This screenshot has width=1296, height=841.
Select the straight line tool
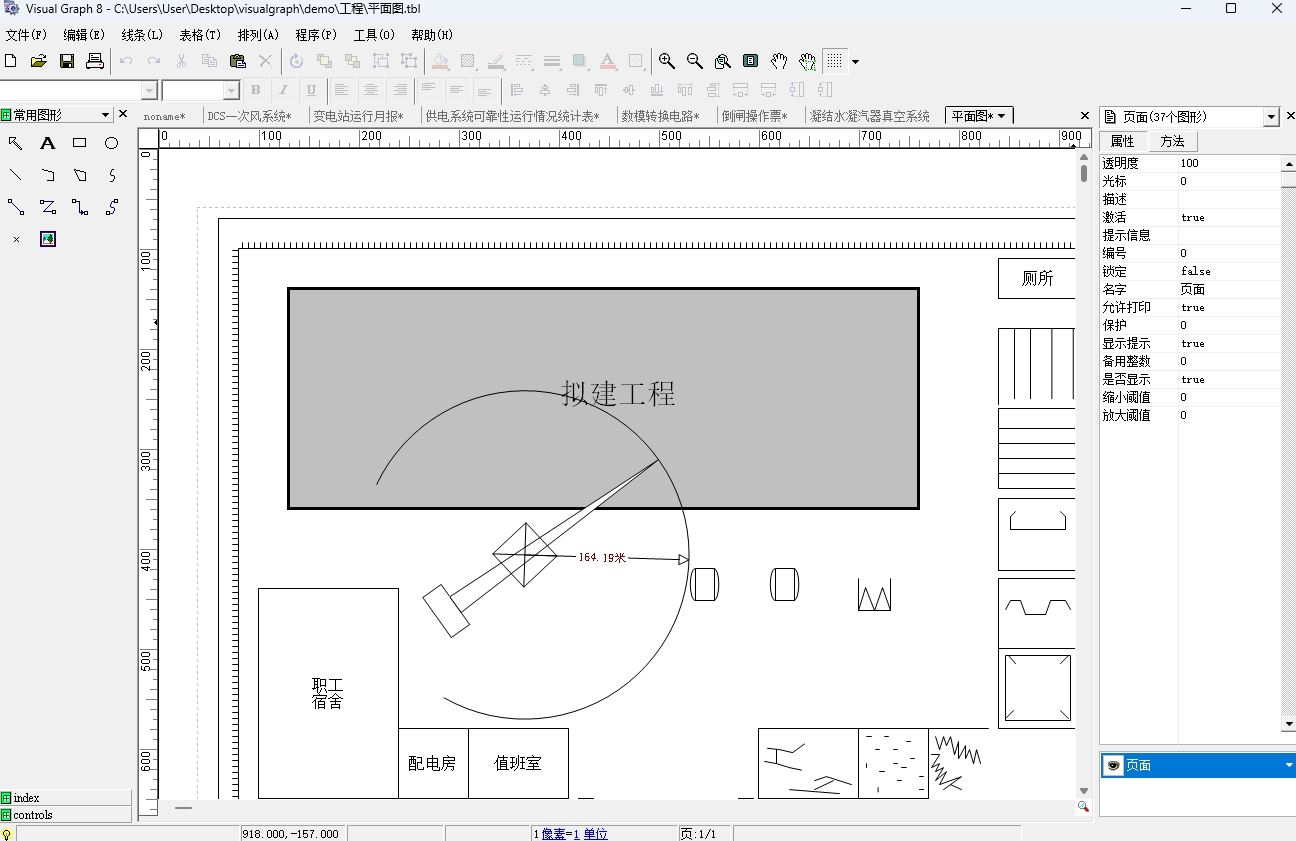(x=16, y=175)
